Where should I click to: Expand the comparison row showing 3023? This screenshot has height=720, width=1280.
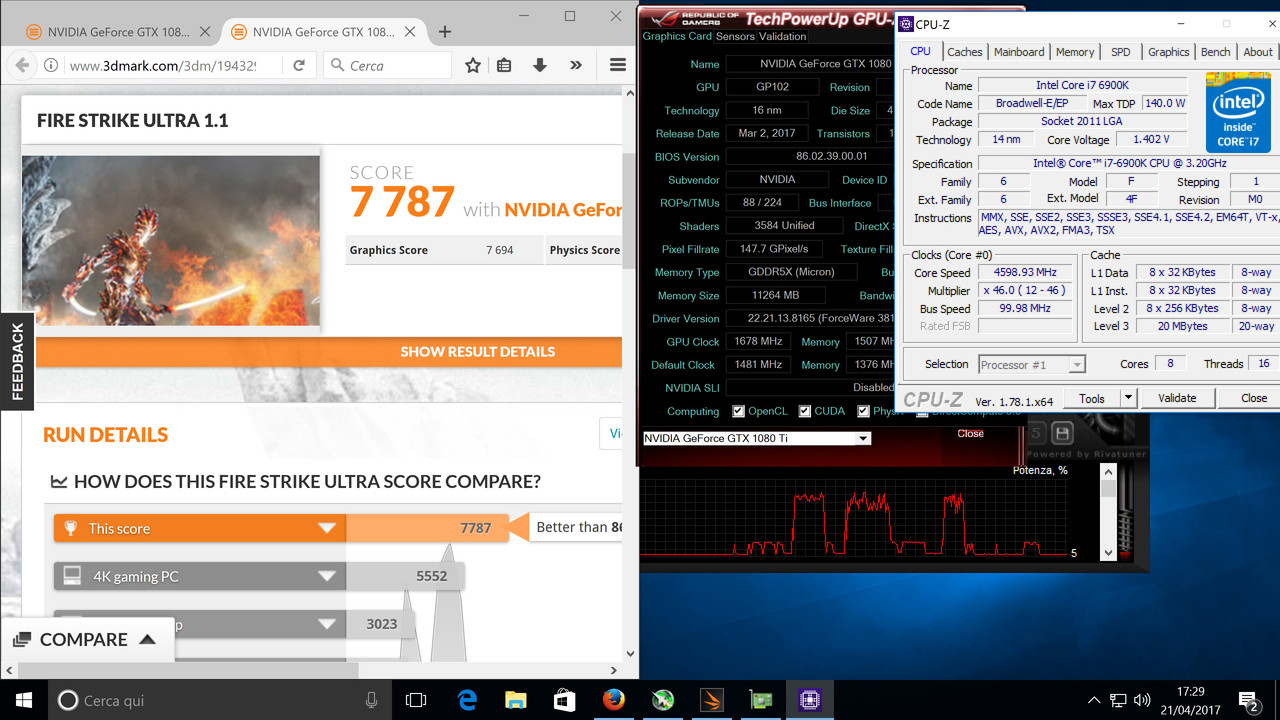click(326, 624)
